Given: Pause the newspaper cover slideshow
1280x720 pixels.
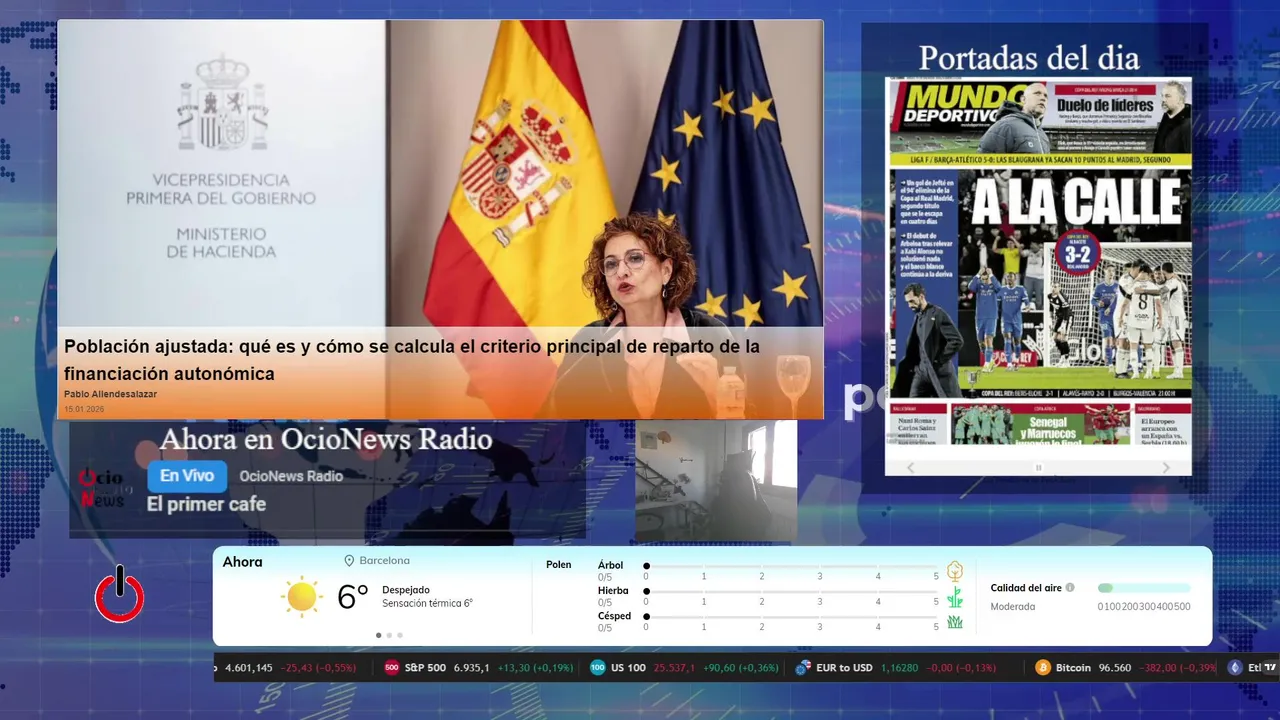Looking at the screenshot, I should 1038,467.
